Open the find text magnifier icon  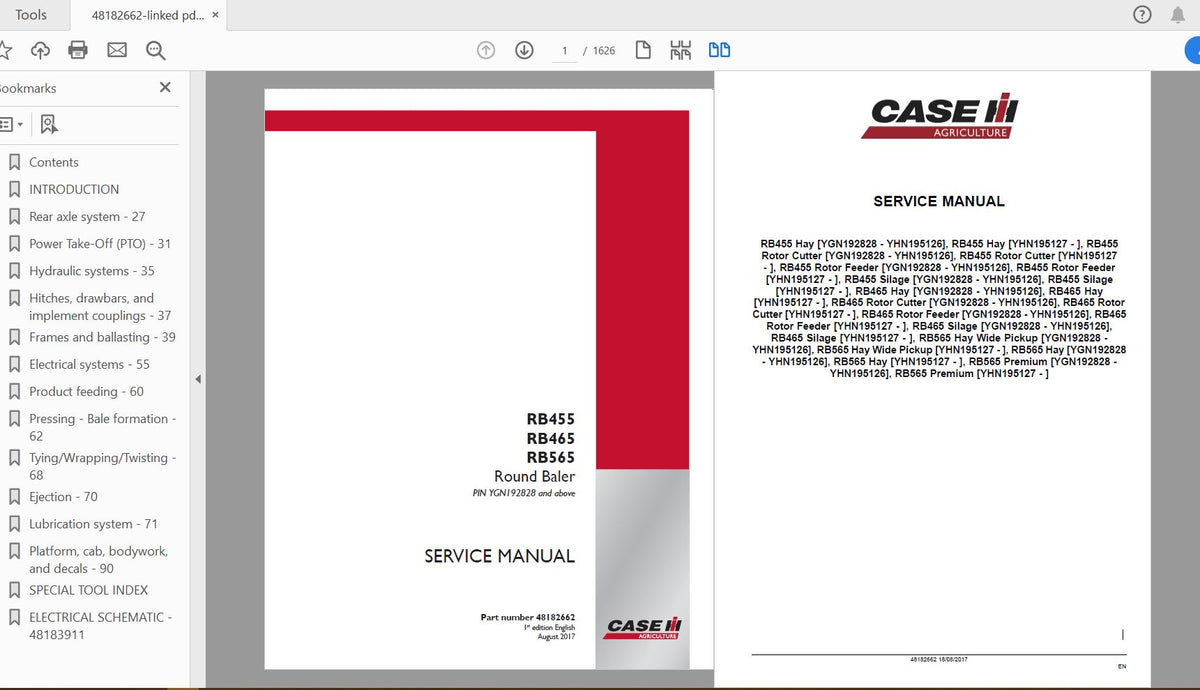pyautogui.click(x=155, y=50)
